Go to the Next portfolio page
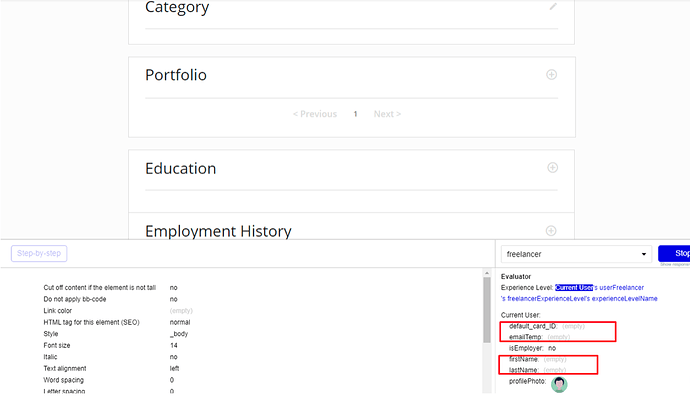The width and height of the screenshot is (690, 397). click(387, 114)
